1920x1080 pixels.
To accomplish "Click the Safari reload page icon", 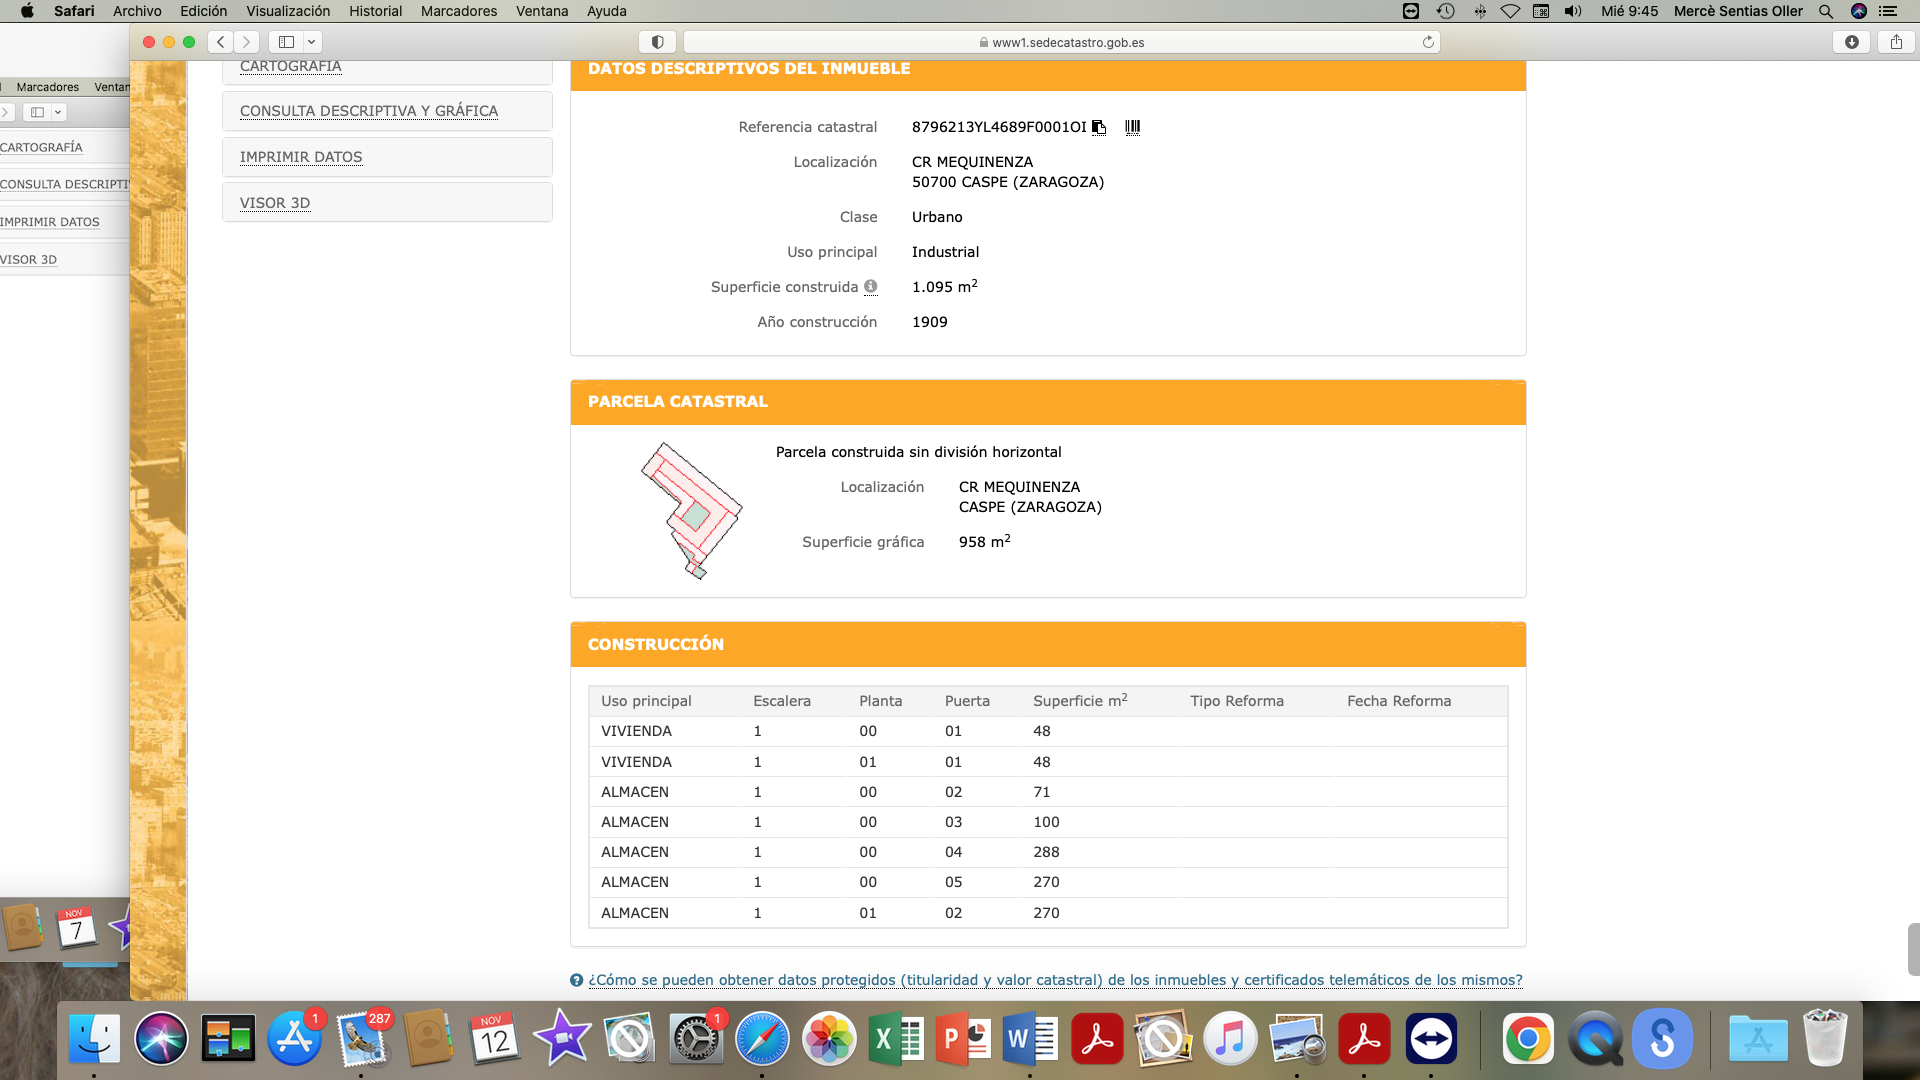I will [x=1428, y=42].
